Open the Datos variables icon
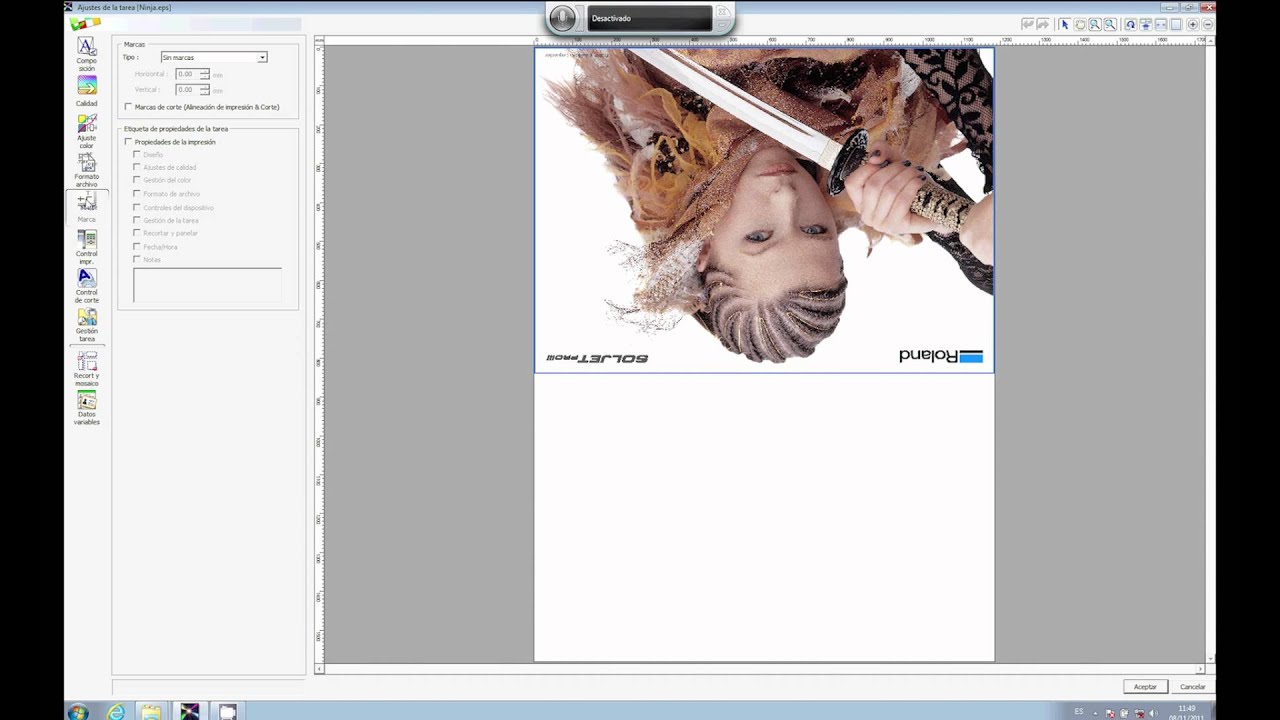The height and width of the screenshot is (720, 1280). tap(87, 400)
